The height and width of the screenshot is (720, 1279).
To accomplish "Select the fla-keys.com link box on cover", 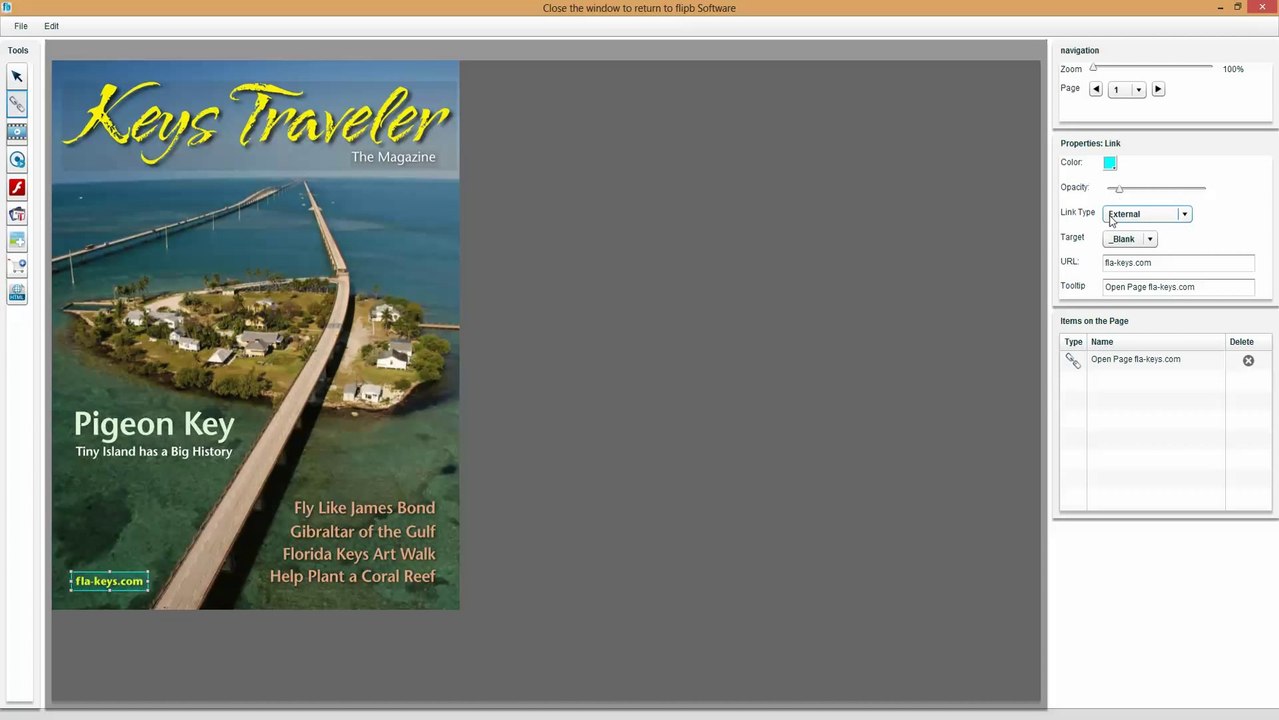I will (109, 581).
